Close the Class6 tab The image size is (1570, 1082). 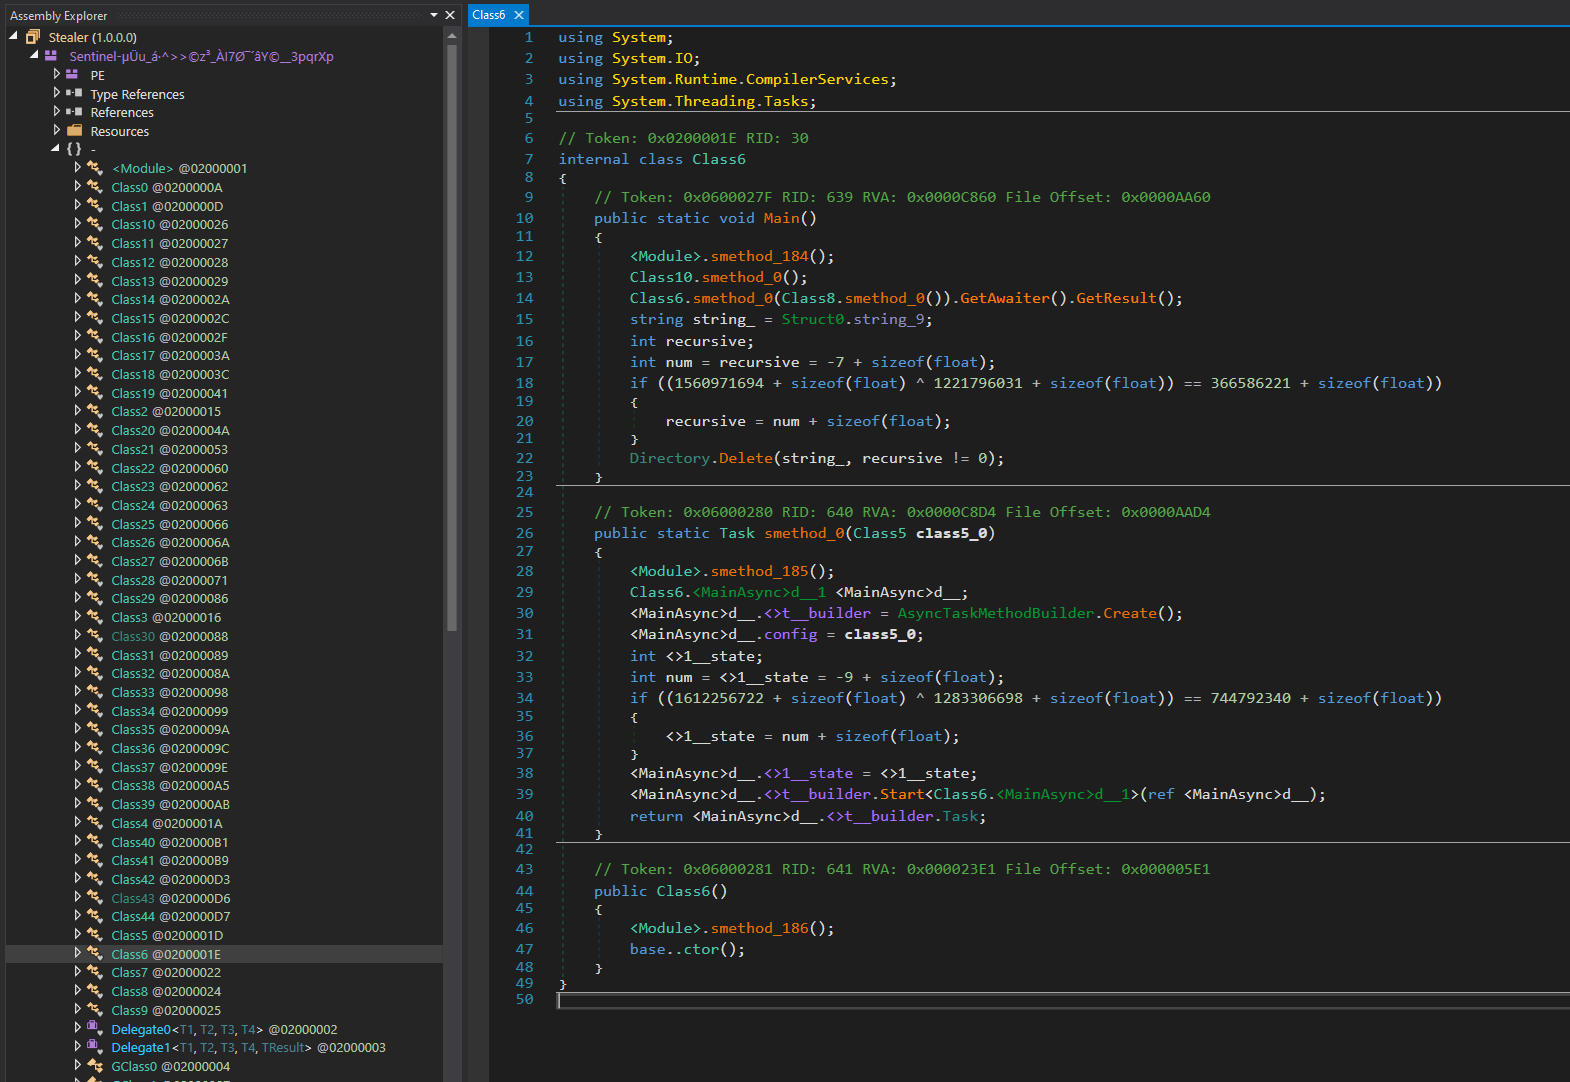tap(519, 15)
